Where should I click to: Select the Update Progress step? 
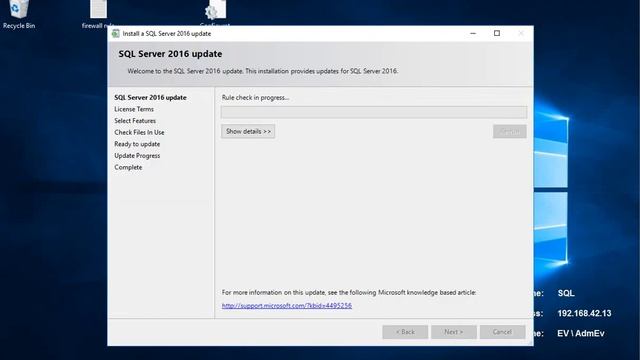point(137,156)
